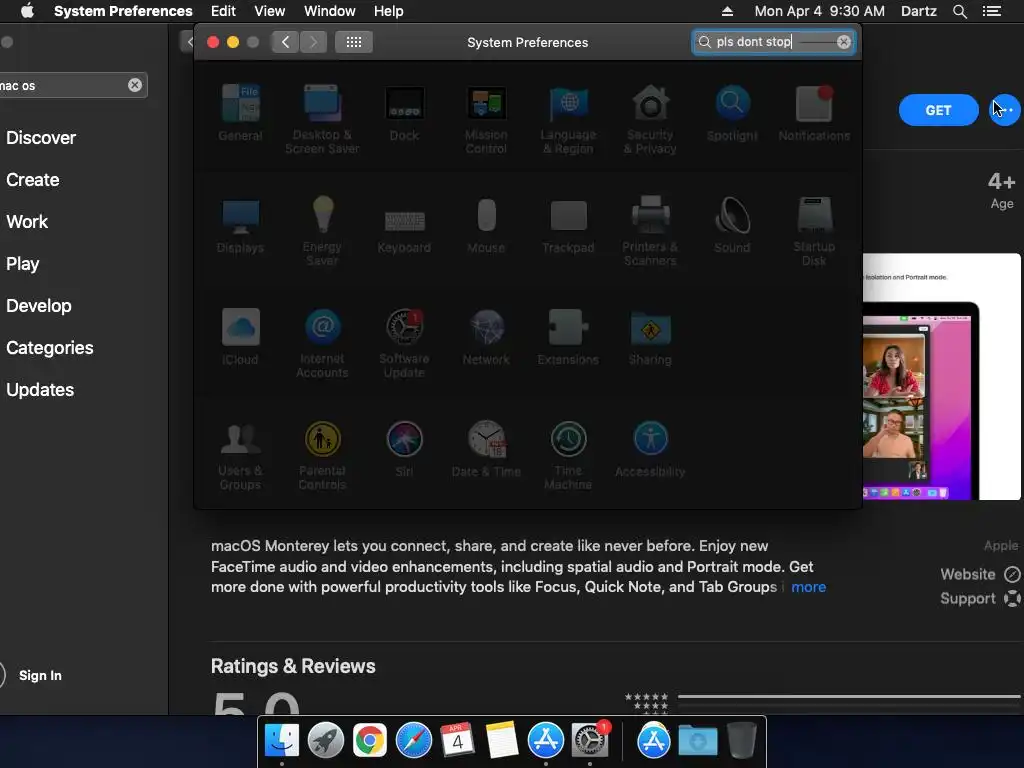This screenshot has height=768, width=1024.
Task: Open Network preferences pane
Action: tap(486, 337)
